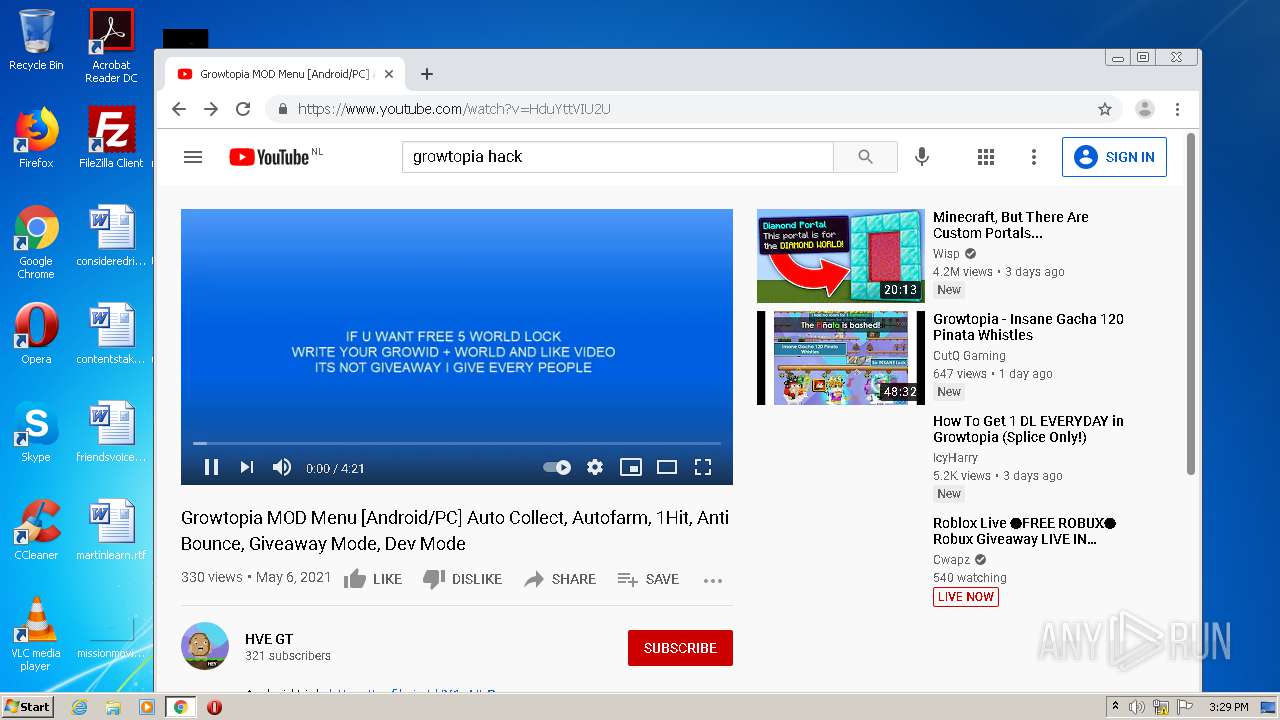The height and width of the screenshot is (720, 1280).
Task: Select Recycle Bin desktop icon
Action: click(x=36, y=40)
